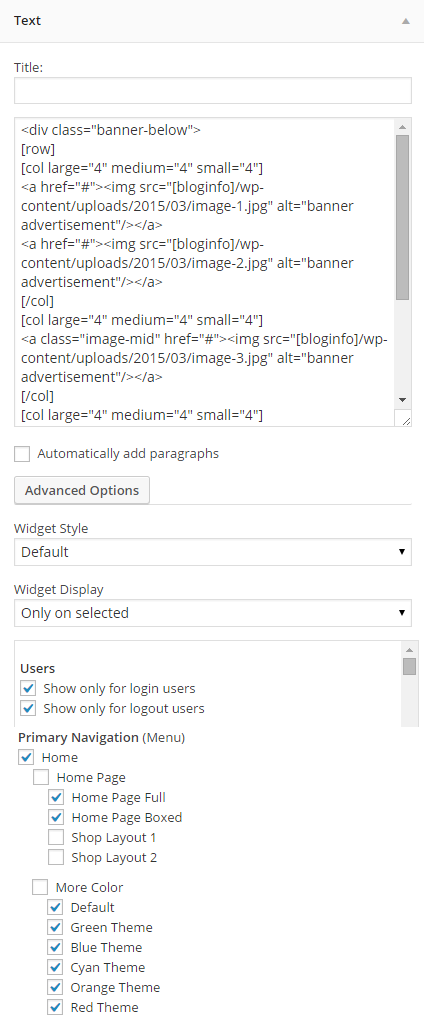
Task: Uncheck the Home menu item checkbox
Action: click(27, 757)
